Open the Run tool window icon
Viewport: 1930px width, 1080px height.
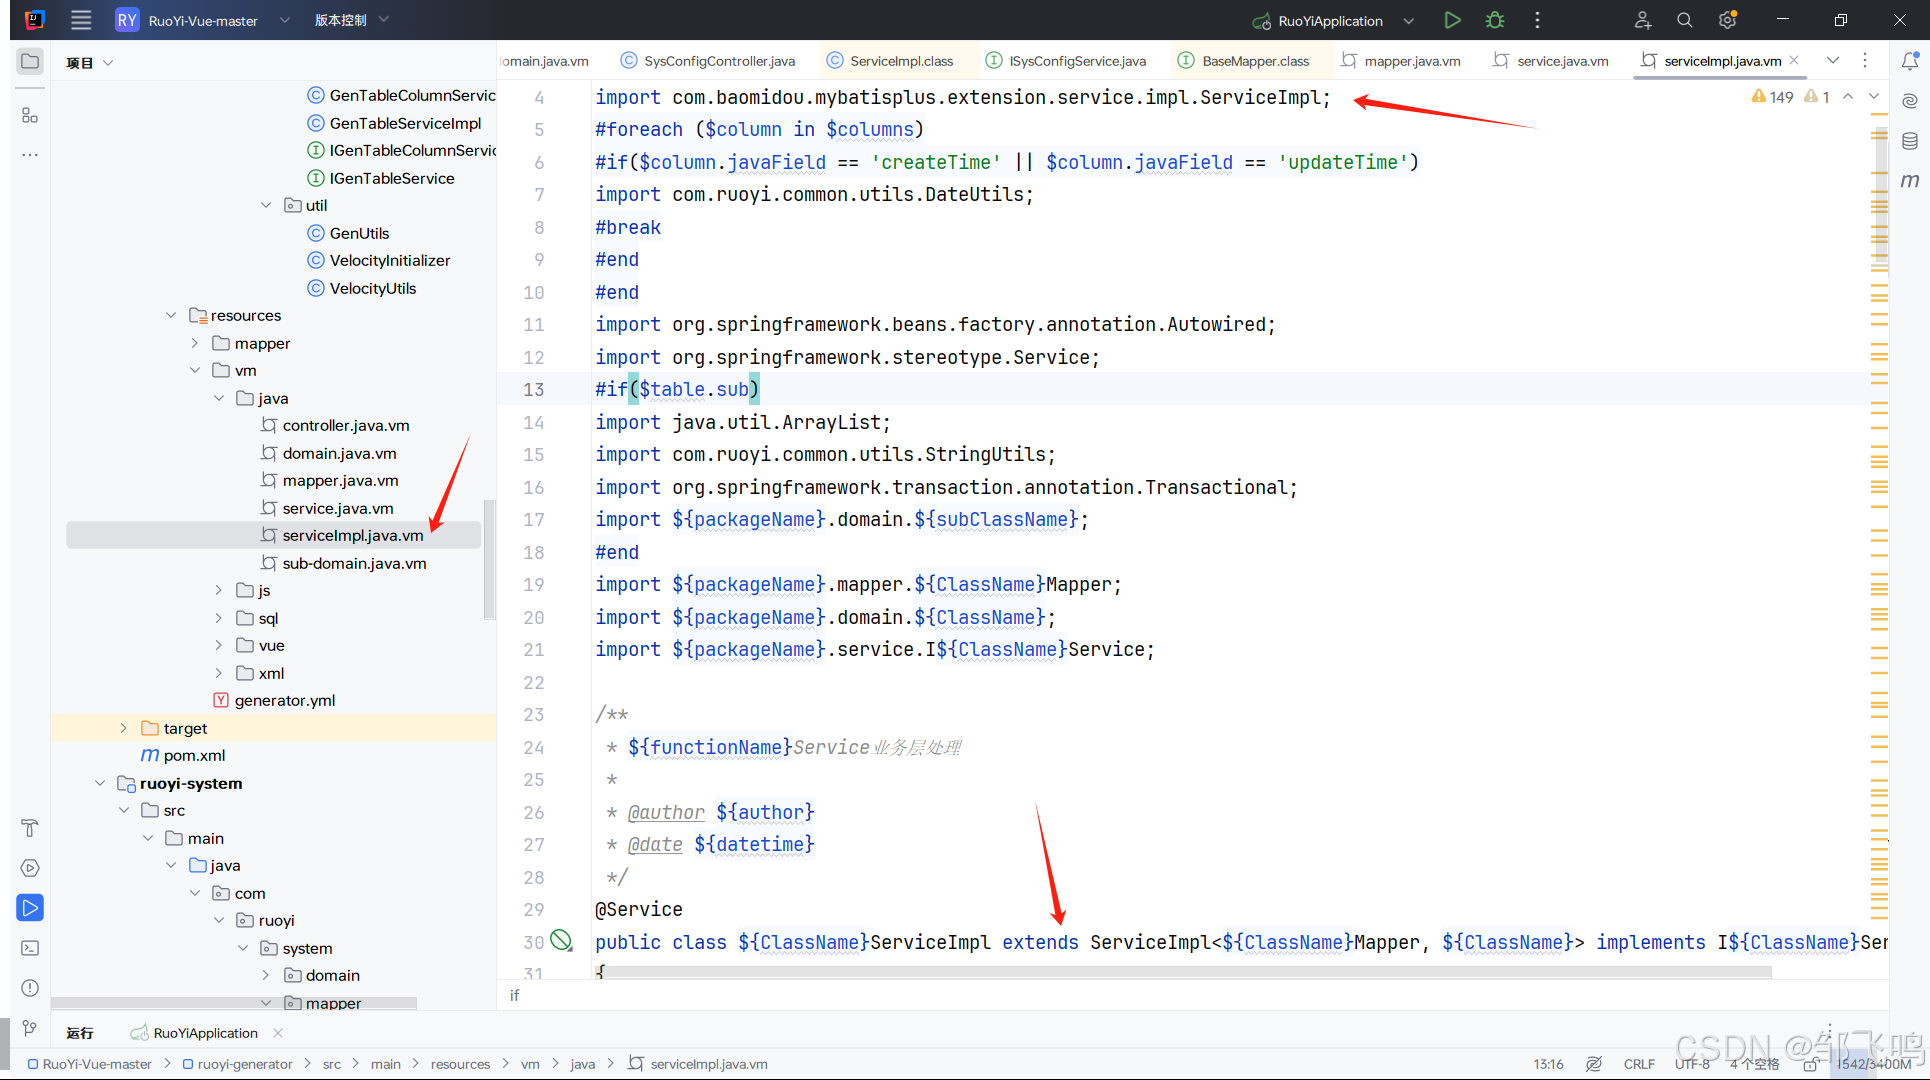(30, 908)
